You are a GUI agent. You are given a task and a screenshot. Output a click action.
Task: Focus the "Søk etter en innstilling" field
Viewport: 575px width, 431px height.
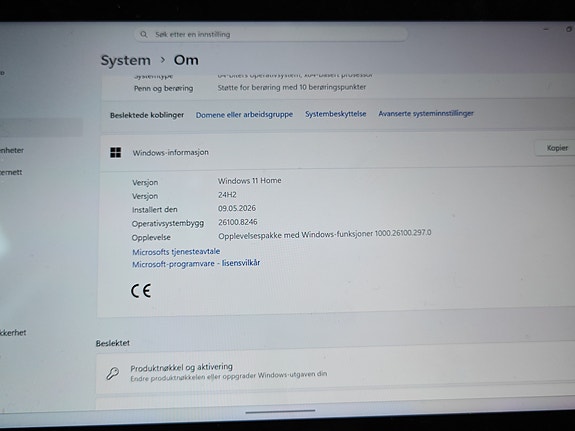pyautogui.click(x=271, y=34)
